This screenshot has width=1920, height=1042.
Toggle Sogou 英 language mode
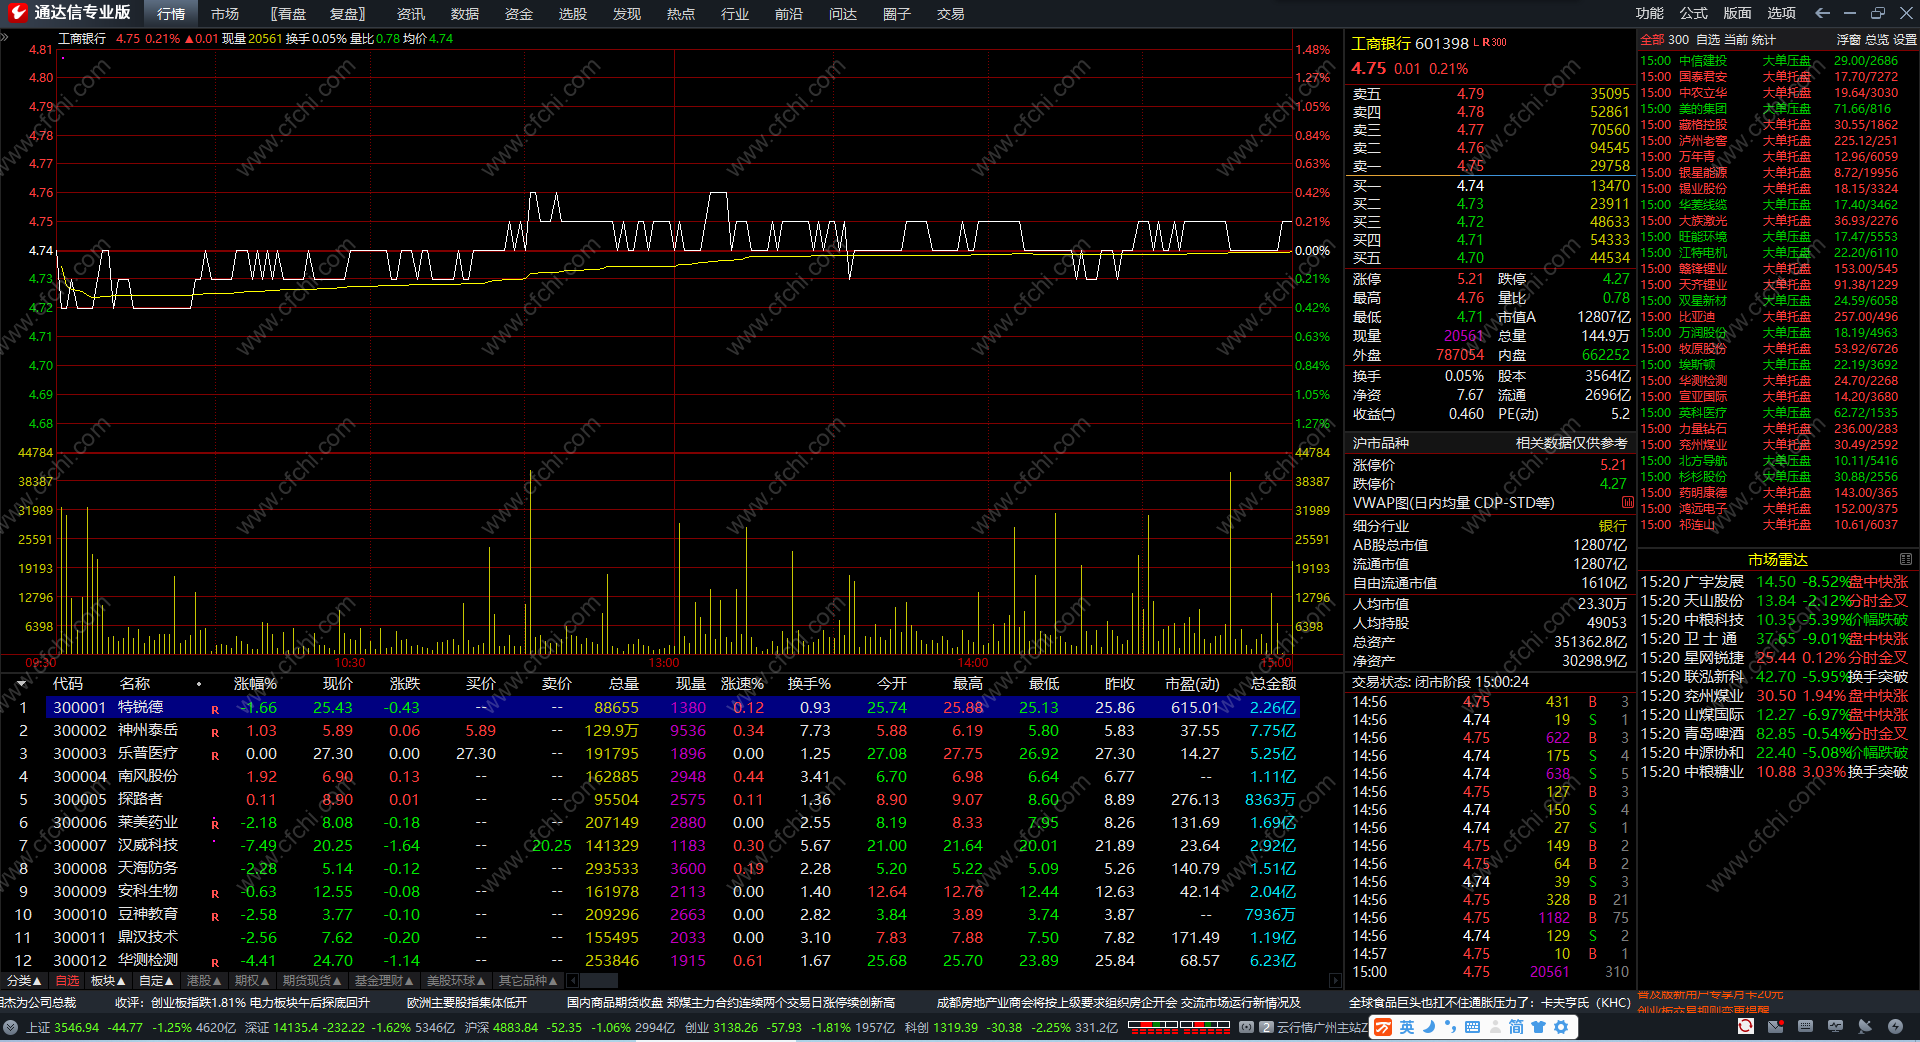click(x=1407, y=1027)
